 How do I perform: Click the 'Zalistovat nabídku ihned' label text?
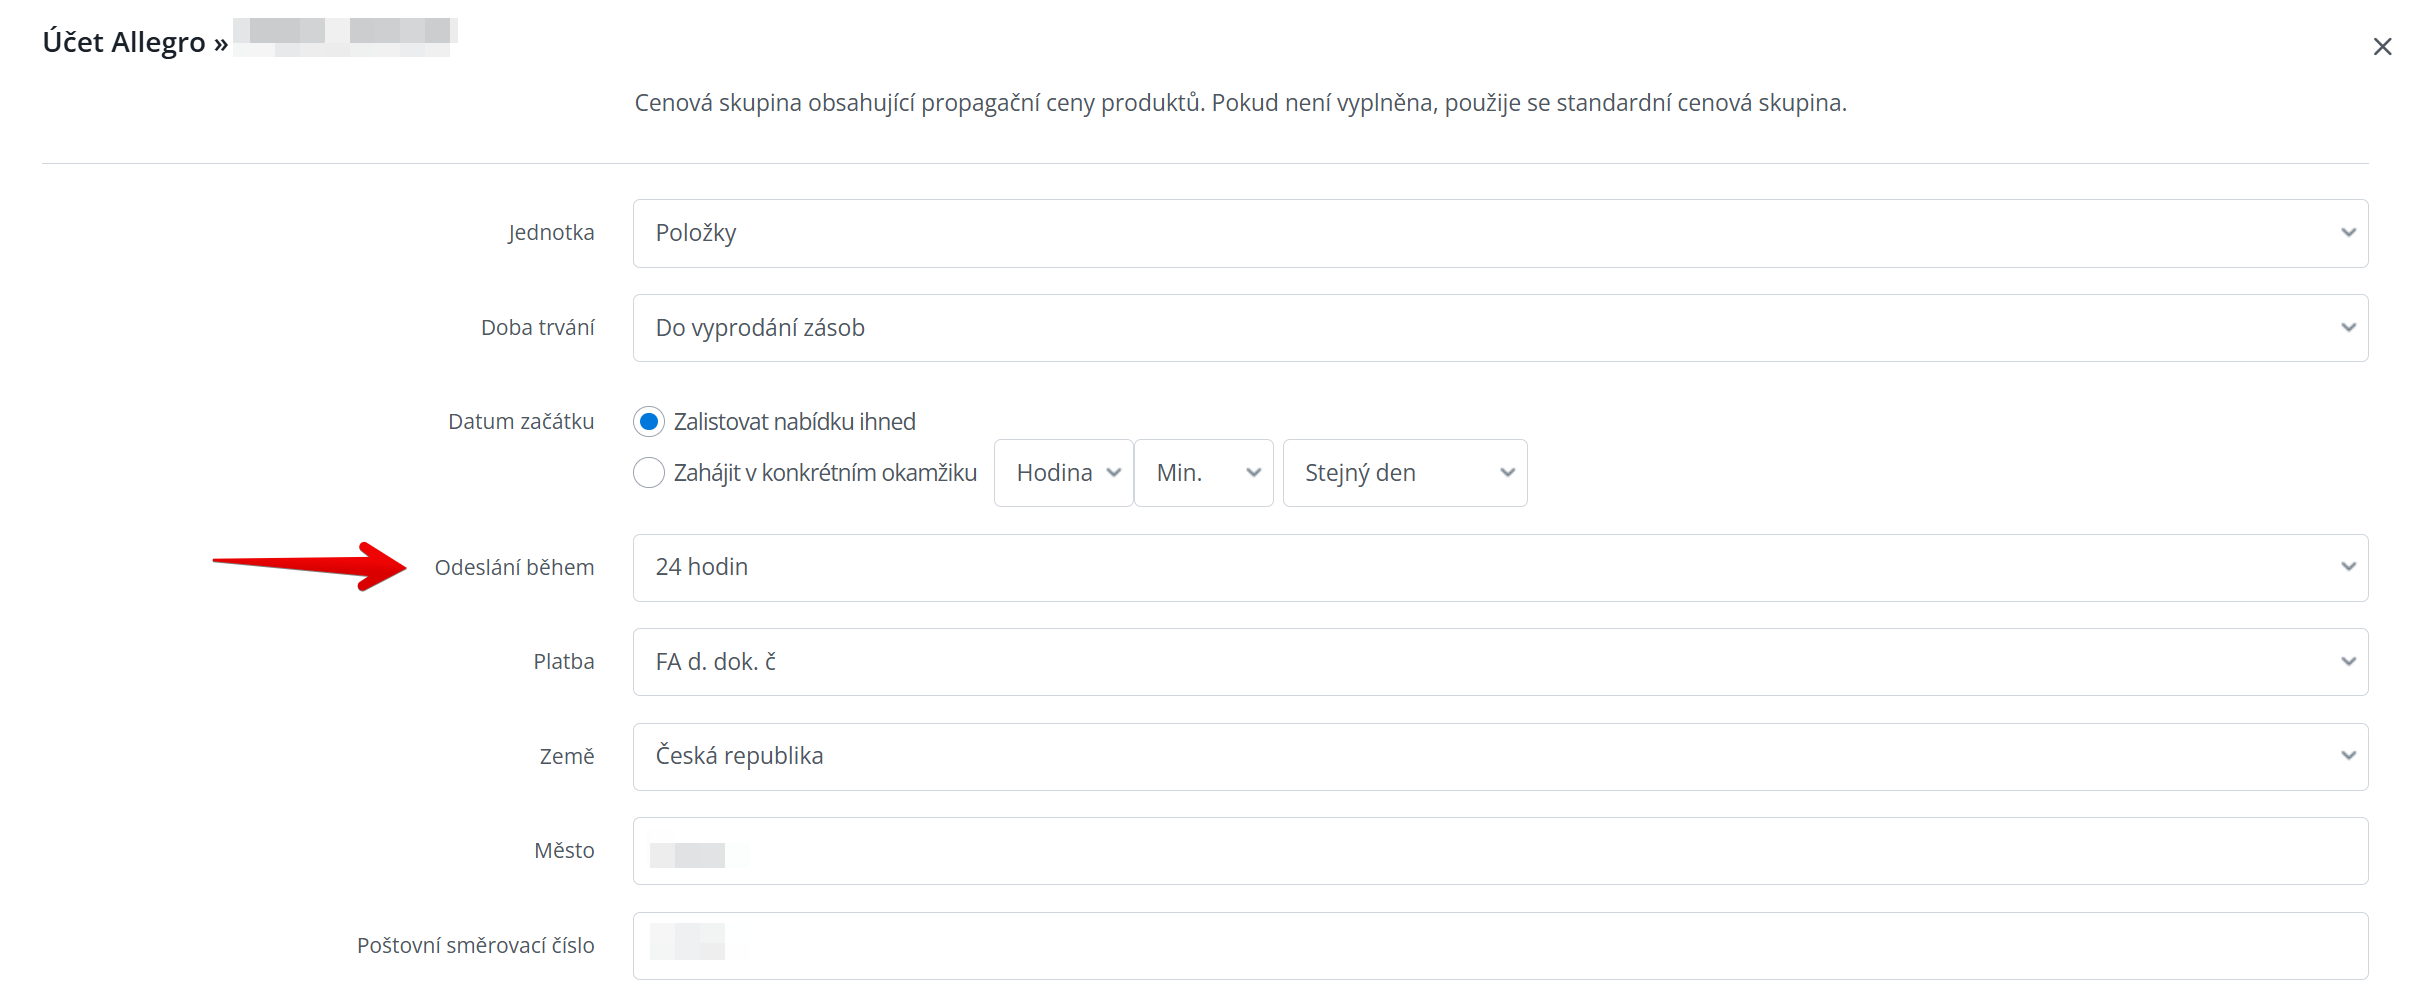pos(794,422)
